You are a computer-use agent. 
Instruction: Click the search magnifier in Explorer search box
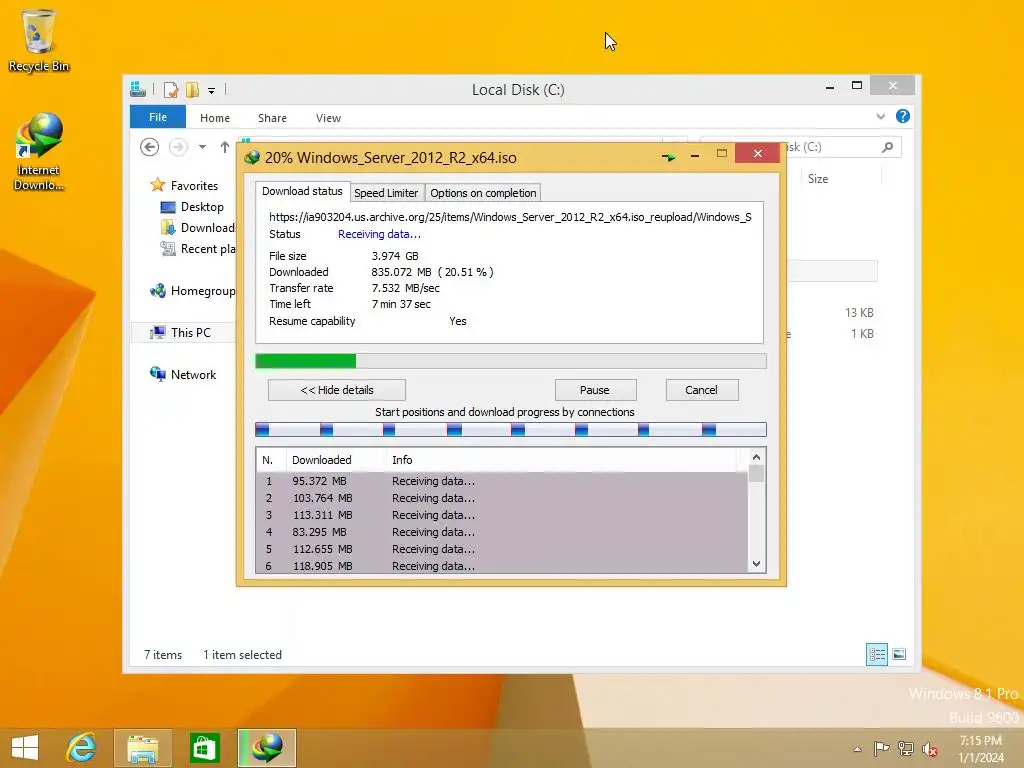pyautogui.click(x=887, y=147)
